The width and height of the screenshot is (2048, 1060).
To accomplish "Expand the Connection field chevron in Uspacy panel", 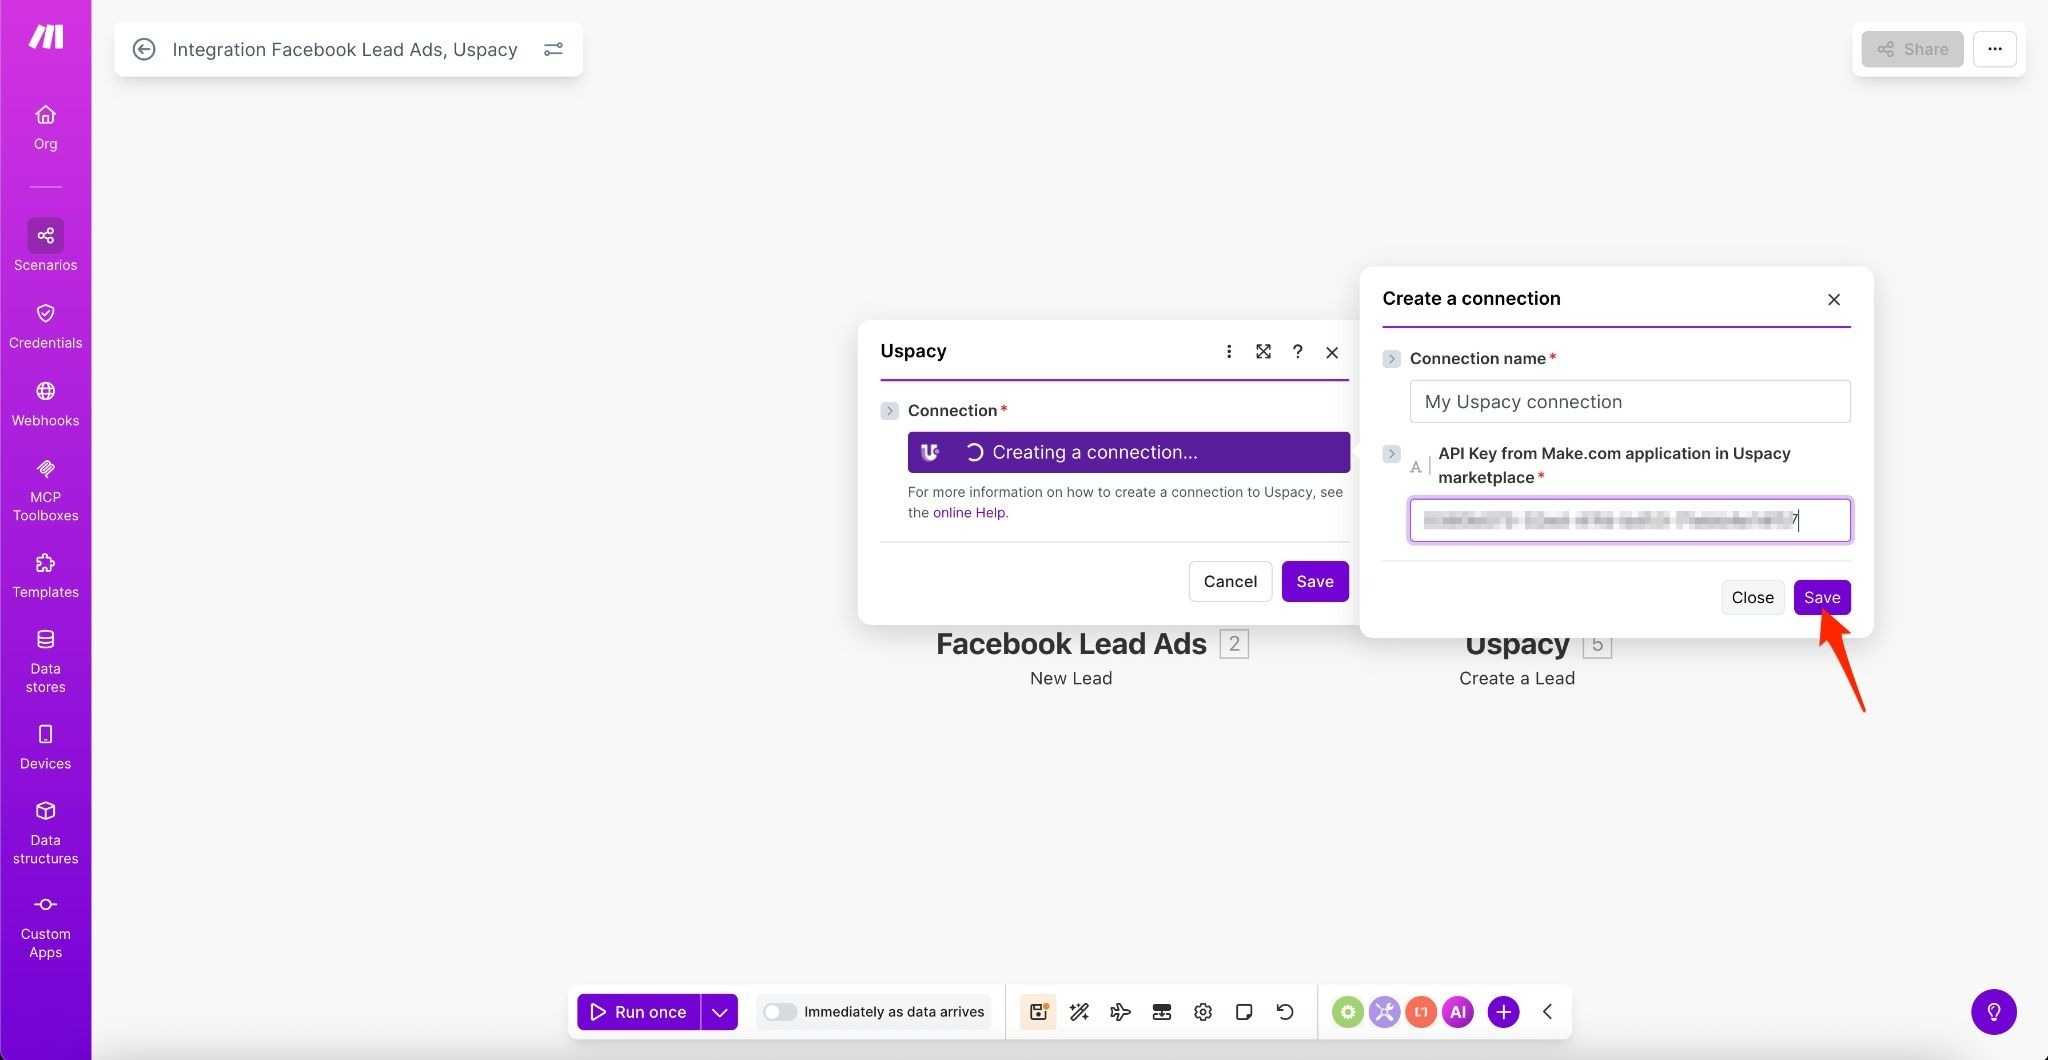I will click(x=889, y=411).
